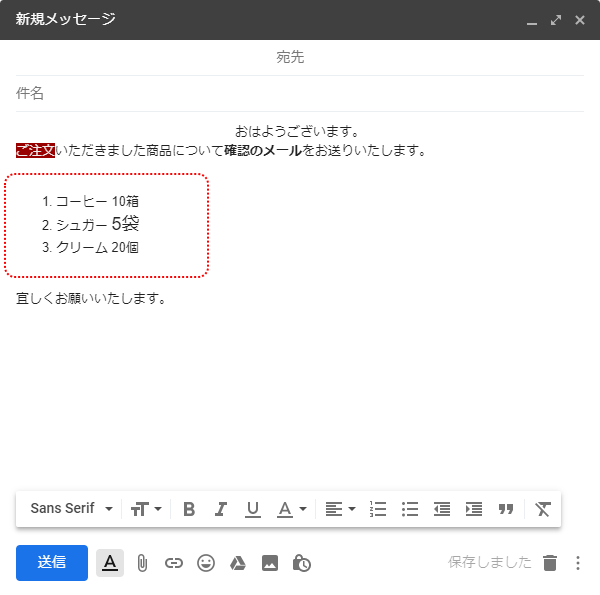Toggle confidential mode lock-clock icon

(x=302, y=563)
